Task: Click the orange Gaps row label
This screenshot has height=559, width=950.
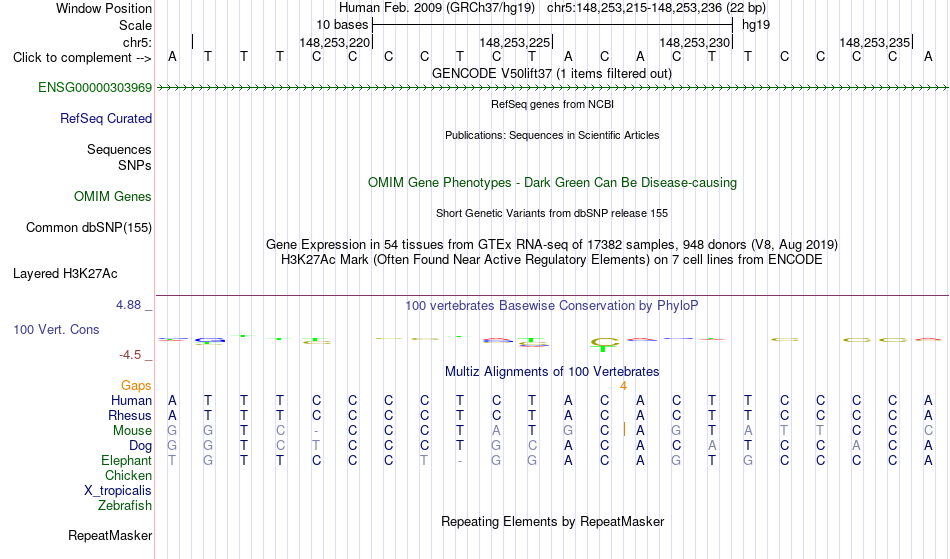Action: pyautogui.click(x=136, y=386)
